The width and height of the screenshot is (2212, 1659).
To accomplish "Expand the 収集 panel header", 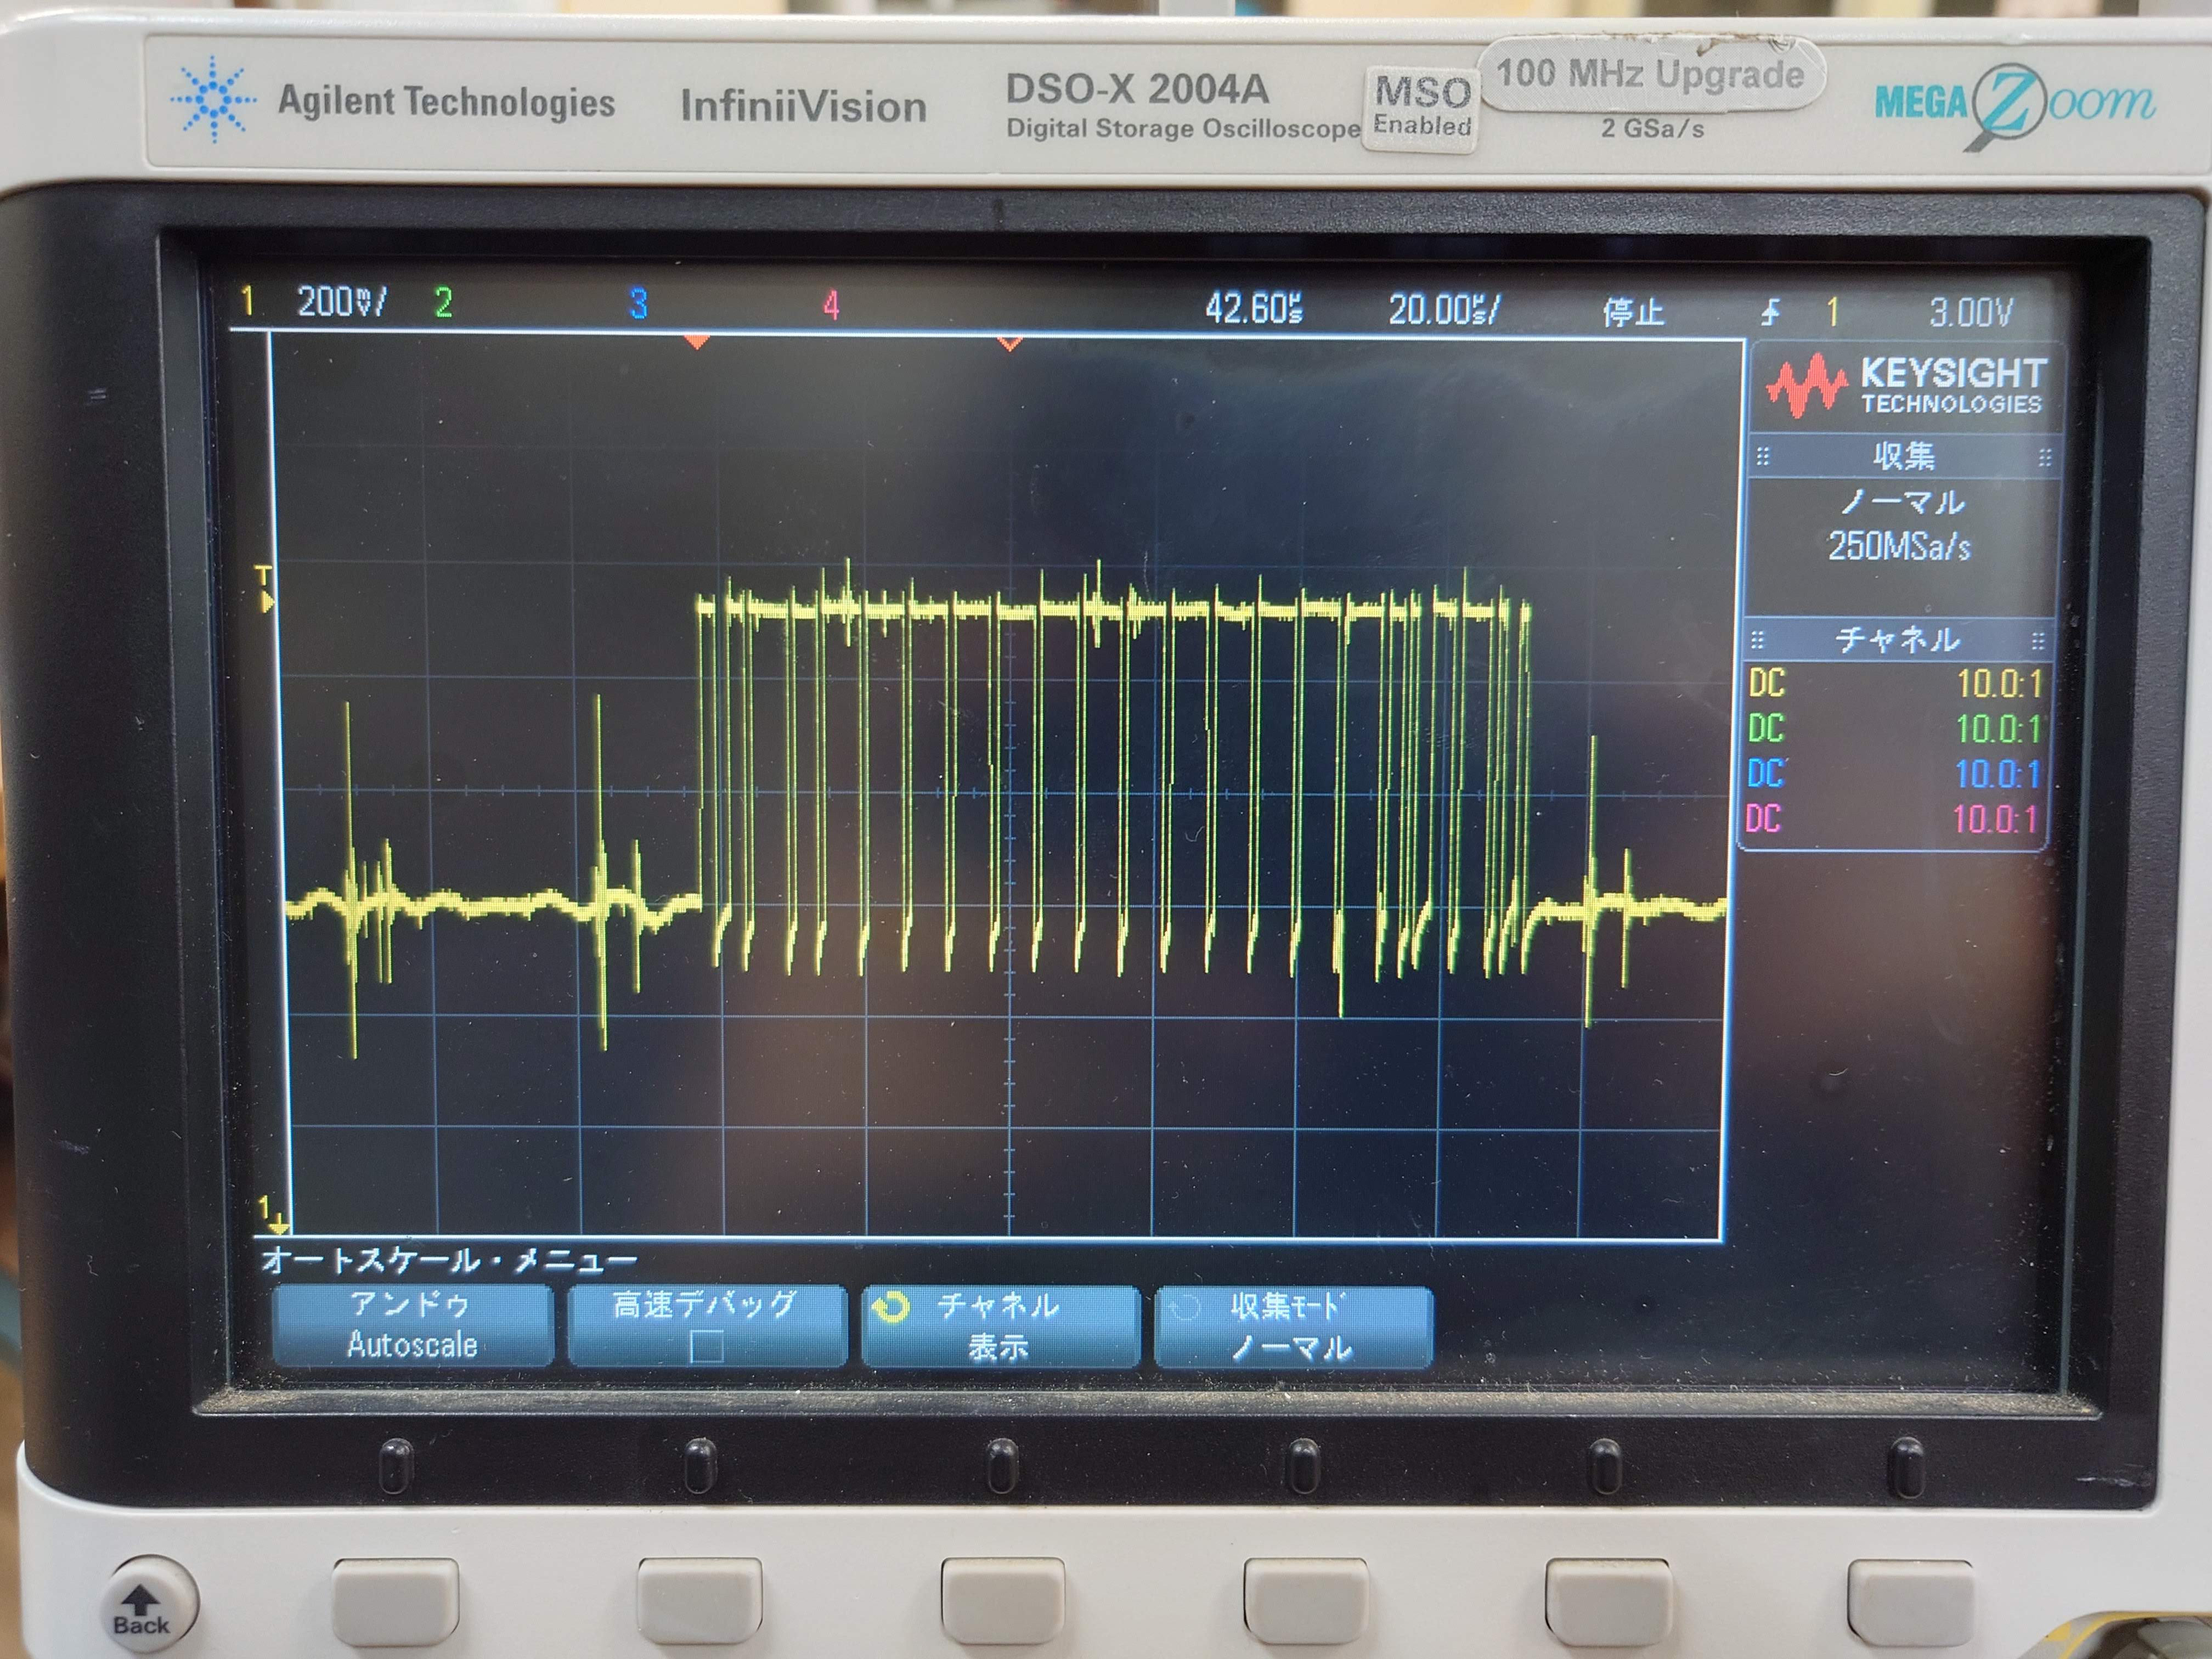I will coord(1903,457).
